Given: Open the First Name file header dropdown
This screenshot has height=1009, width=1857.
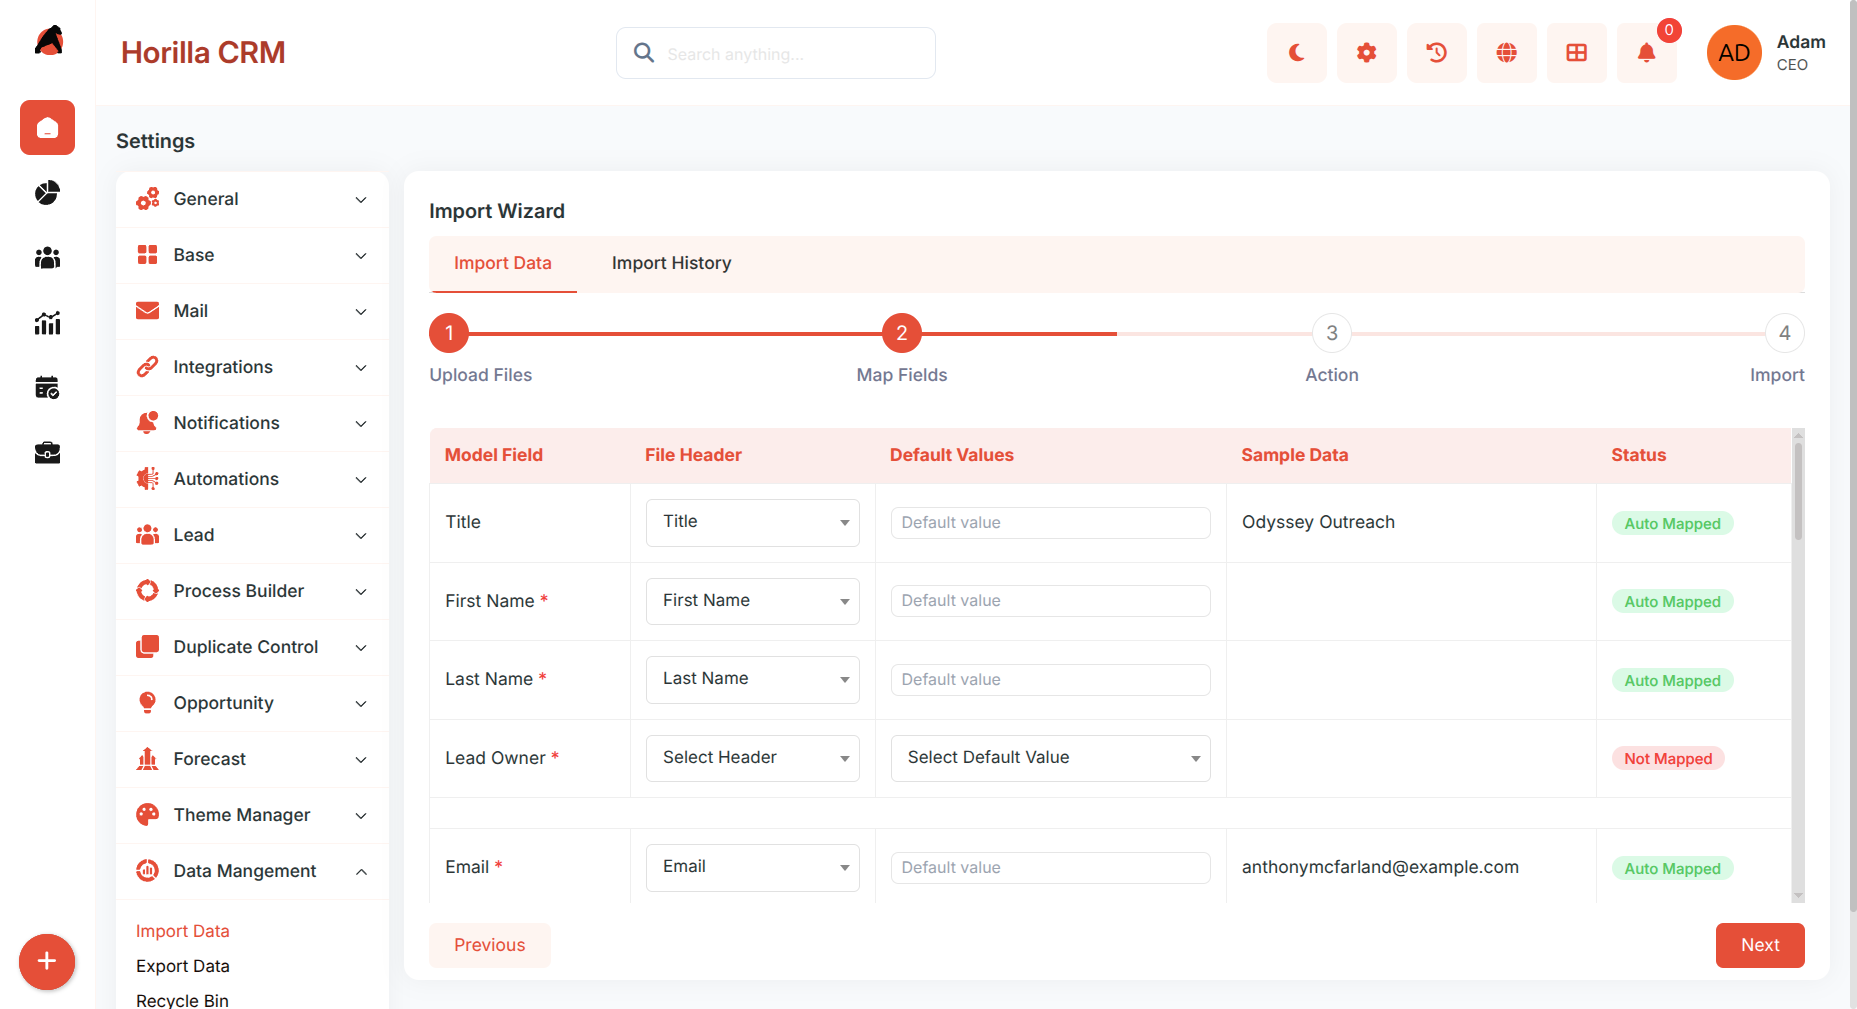Looking at the screenshot, I should [x=753, y=601].
